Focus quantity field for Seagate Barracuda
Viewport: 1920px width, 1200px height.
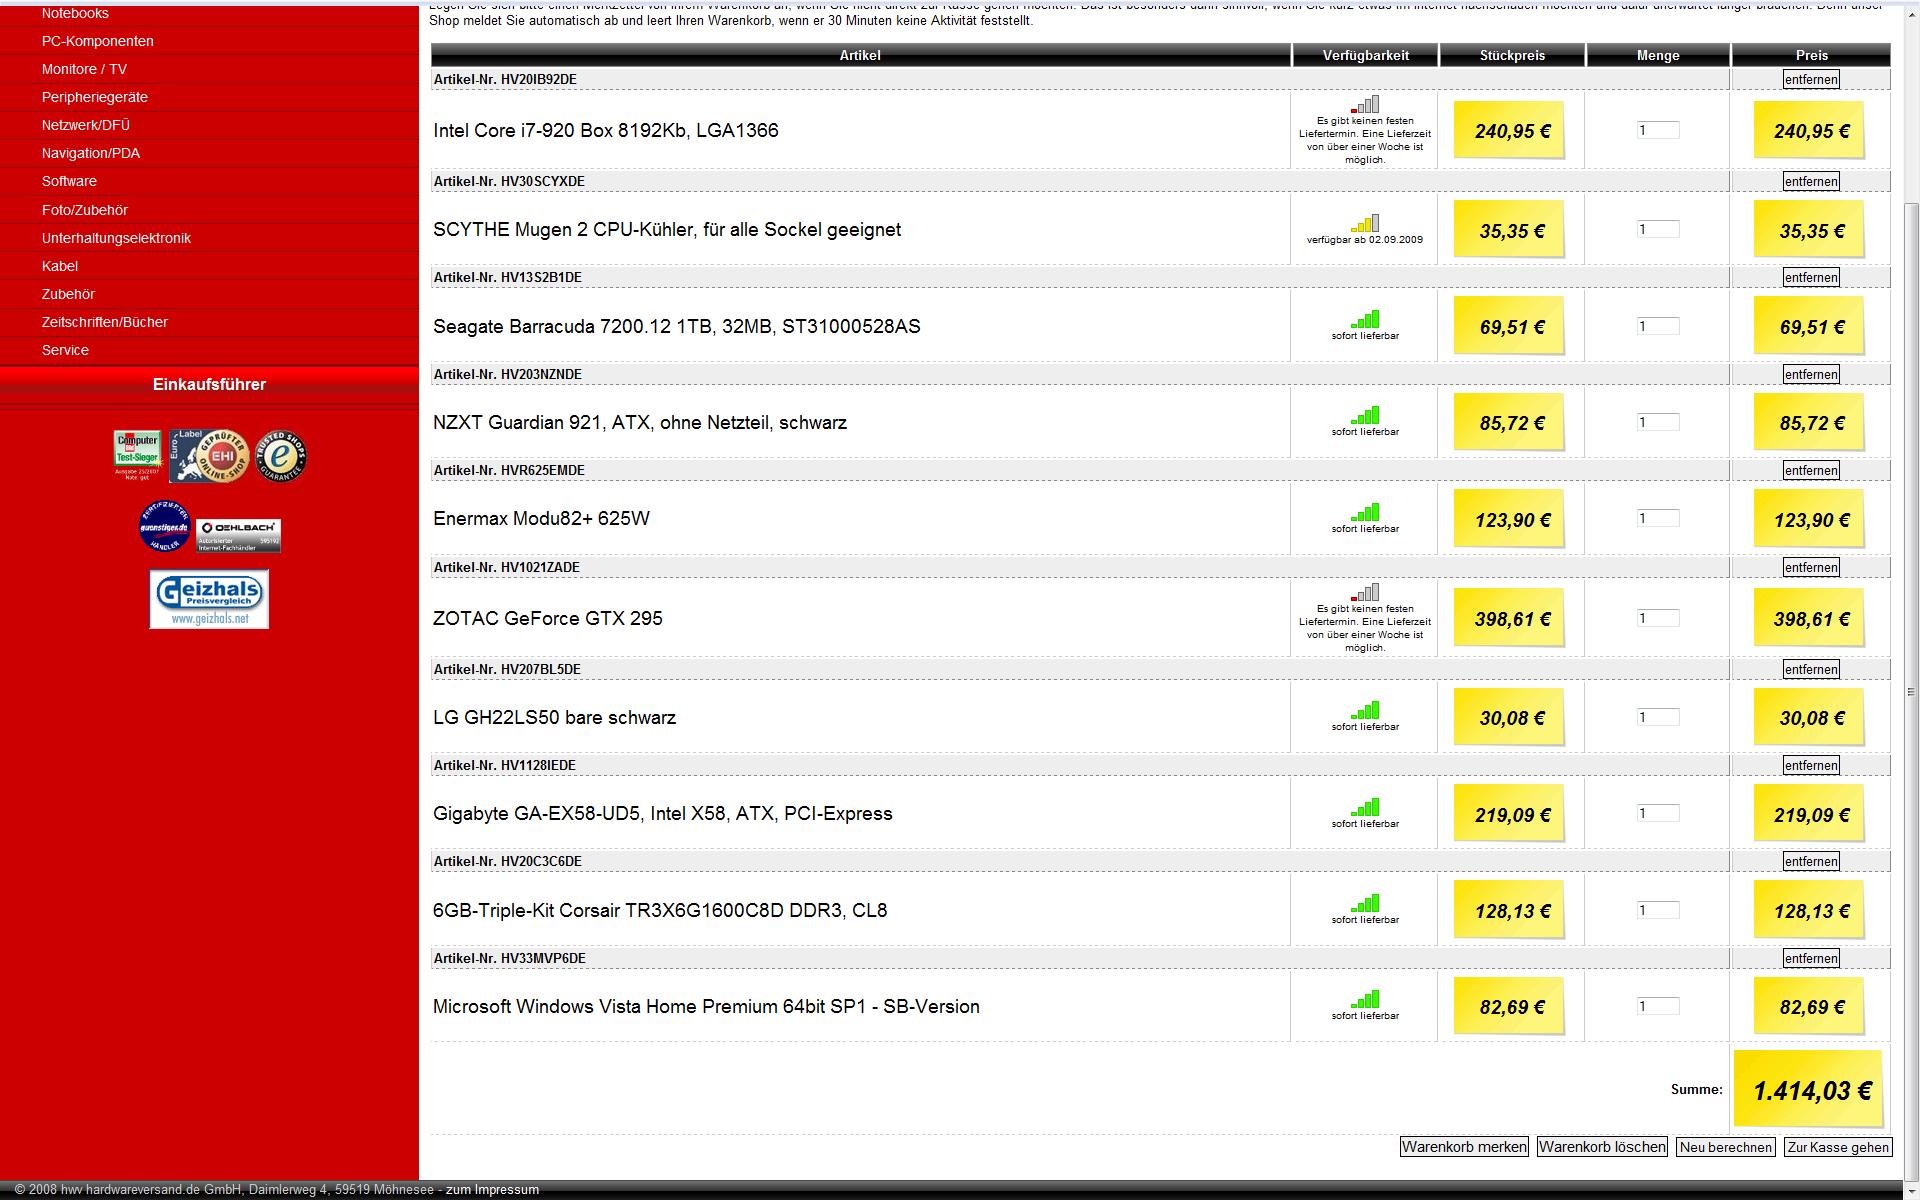tap(1658, 326)
